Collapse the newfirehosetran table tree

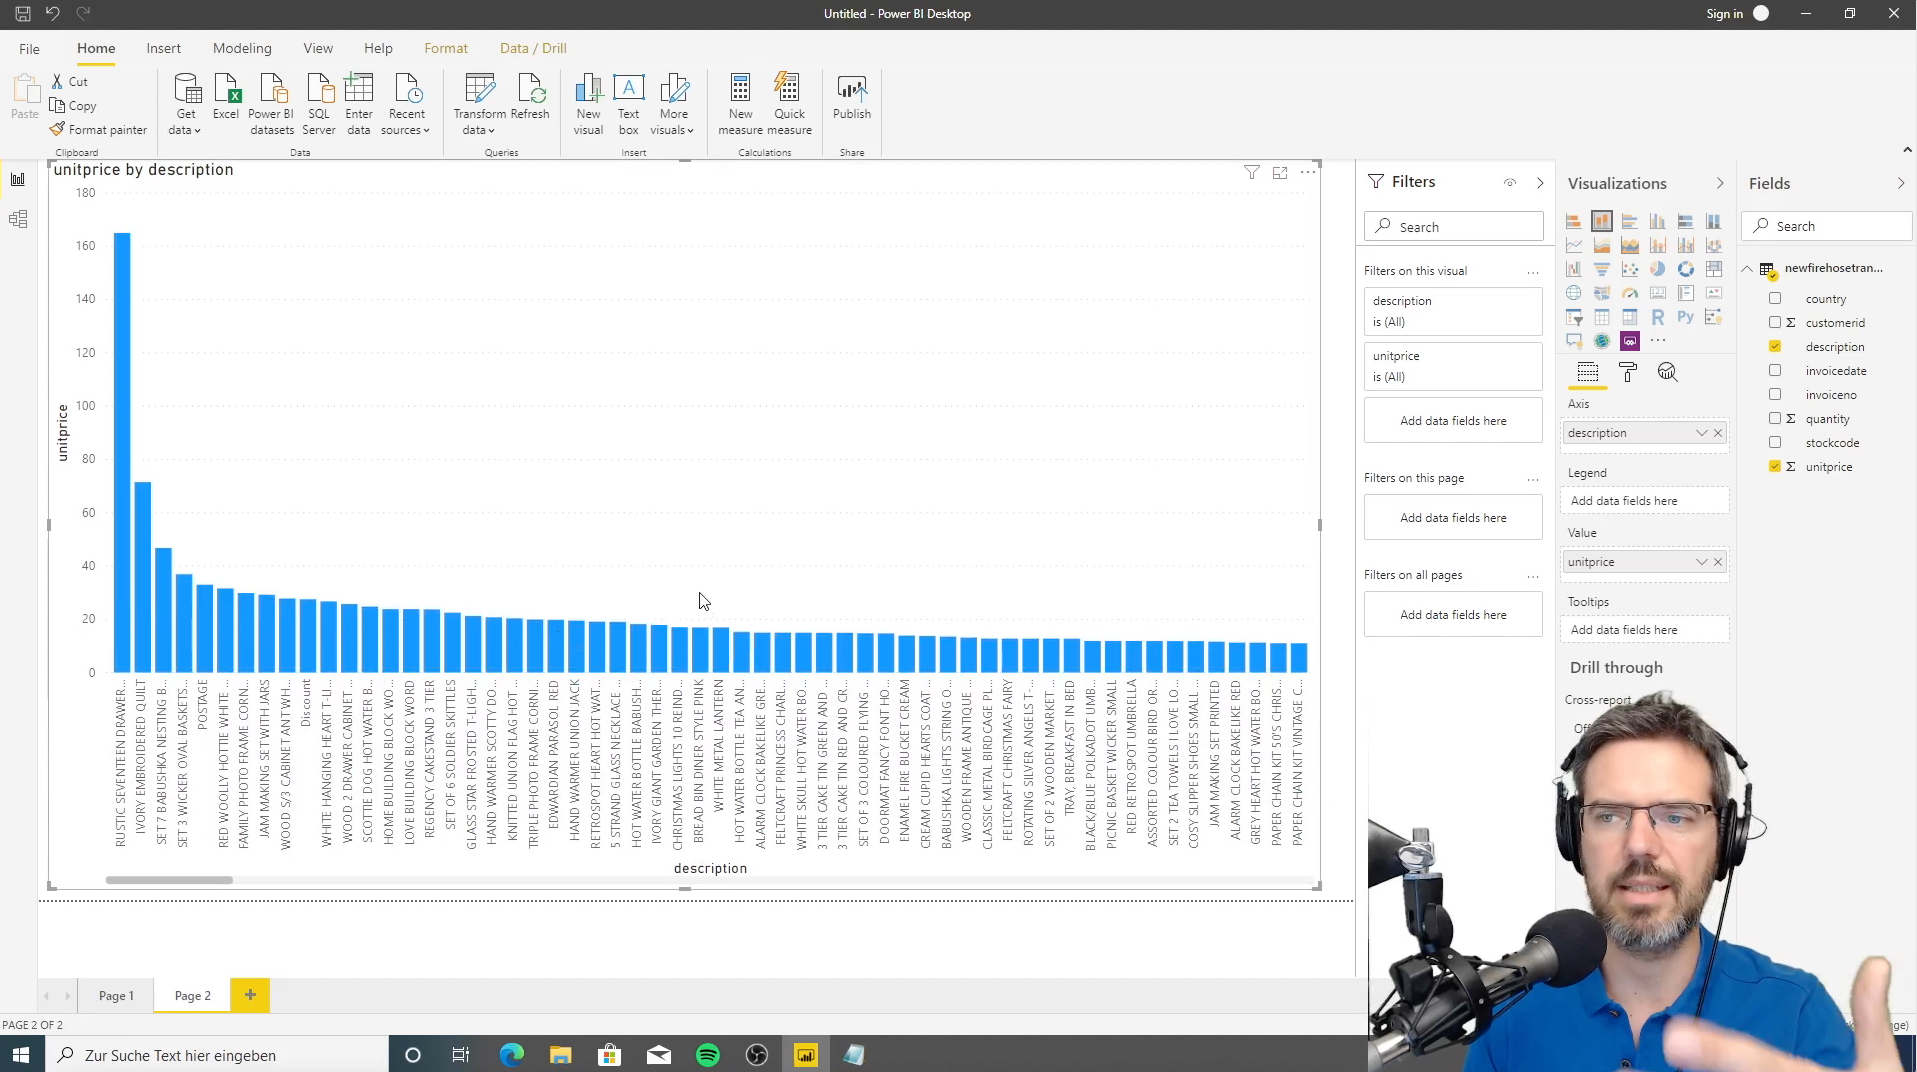pos(1747,268)
